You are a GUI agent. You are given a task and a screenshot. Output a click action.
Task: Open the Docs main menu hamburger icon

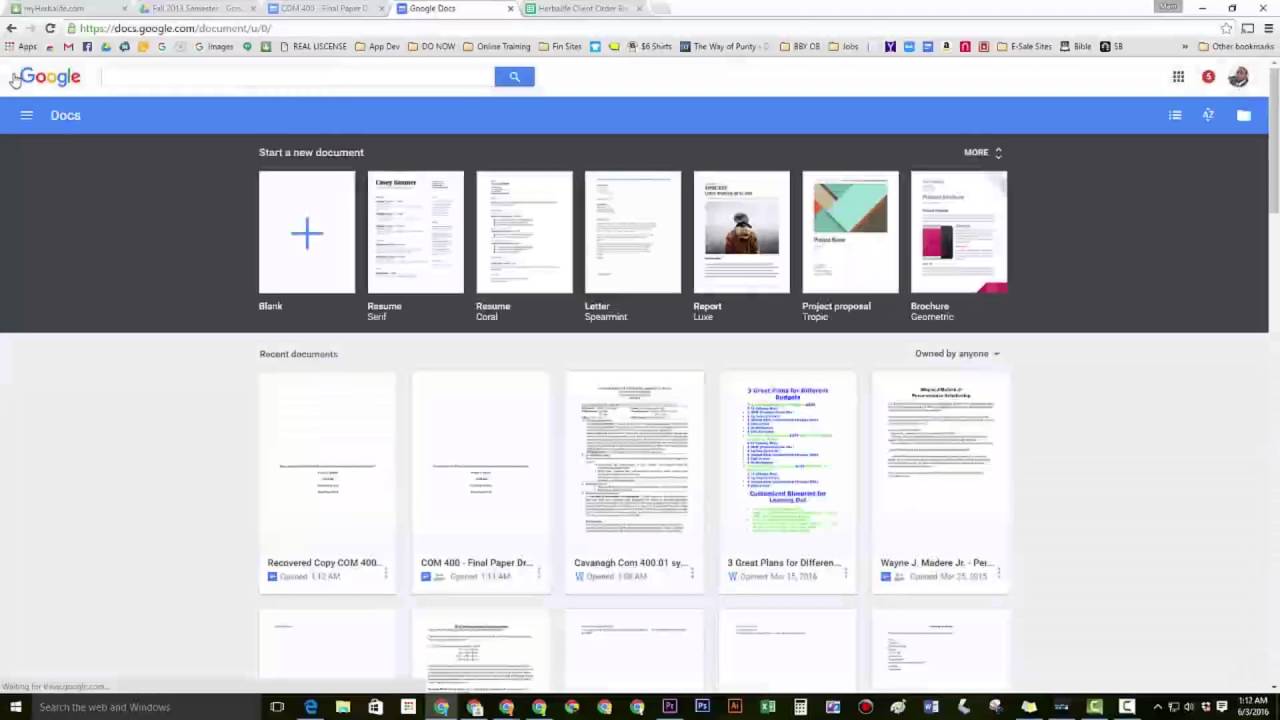(26, 115)
